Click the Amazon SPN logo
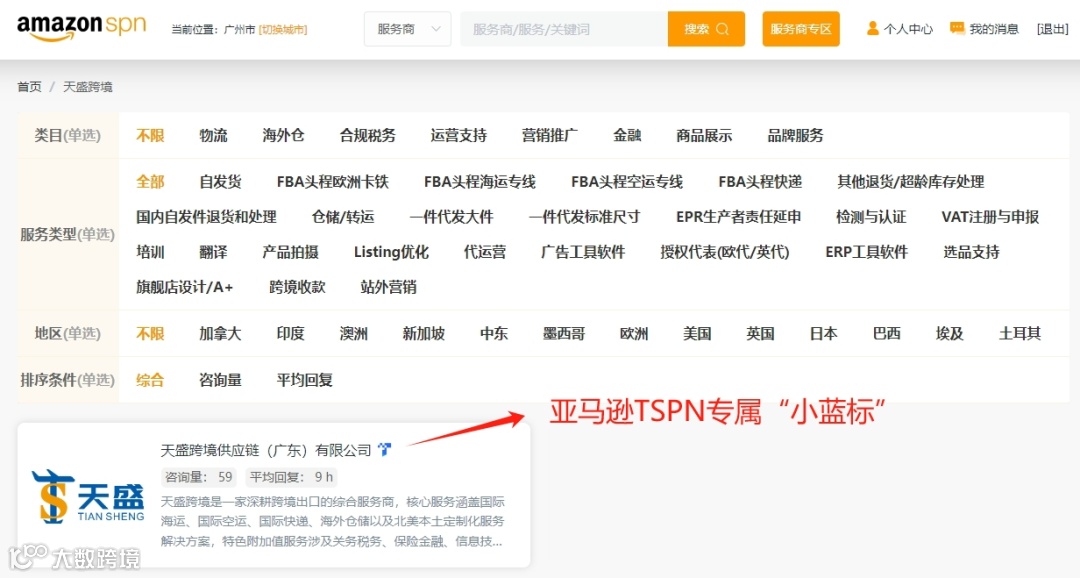The image size is (1080, 578). (81, 27)
